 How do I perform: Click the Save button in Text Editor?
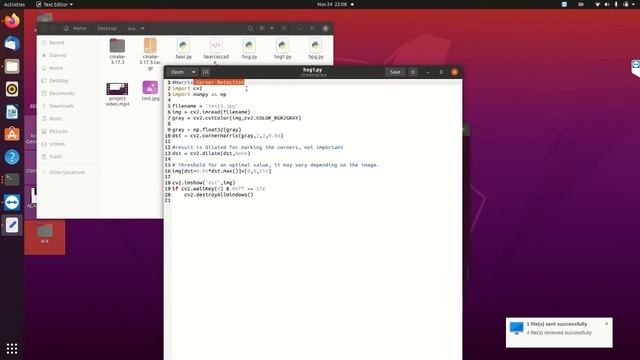(395, 72)
